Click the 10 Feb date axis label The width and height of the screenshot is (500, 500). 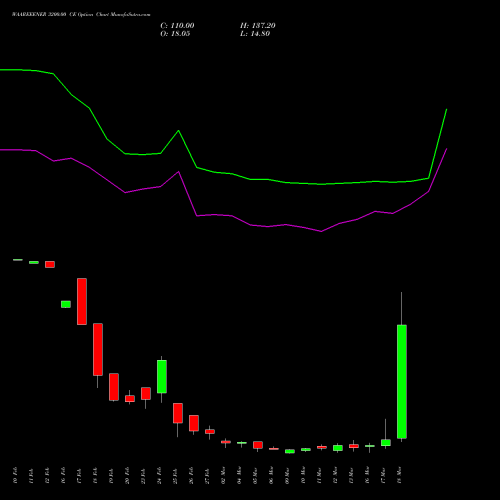pos(15,475)
